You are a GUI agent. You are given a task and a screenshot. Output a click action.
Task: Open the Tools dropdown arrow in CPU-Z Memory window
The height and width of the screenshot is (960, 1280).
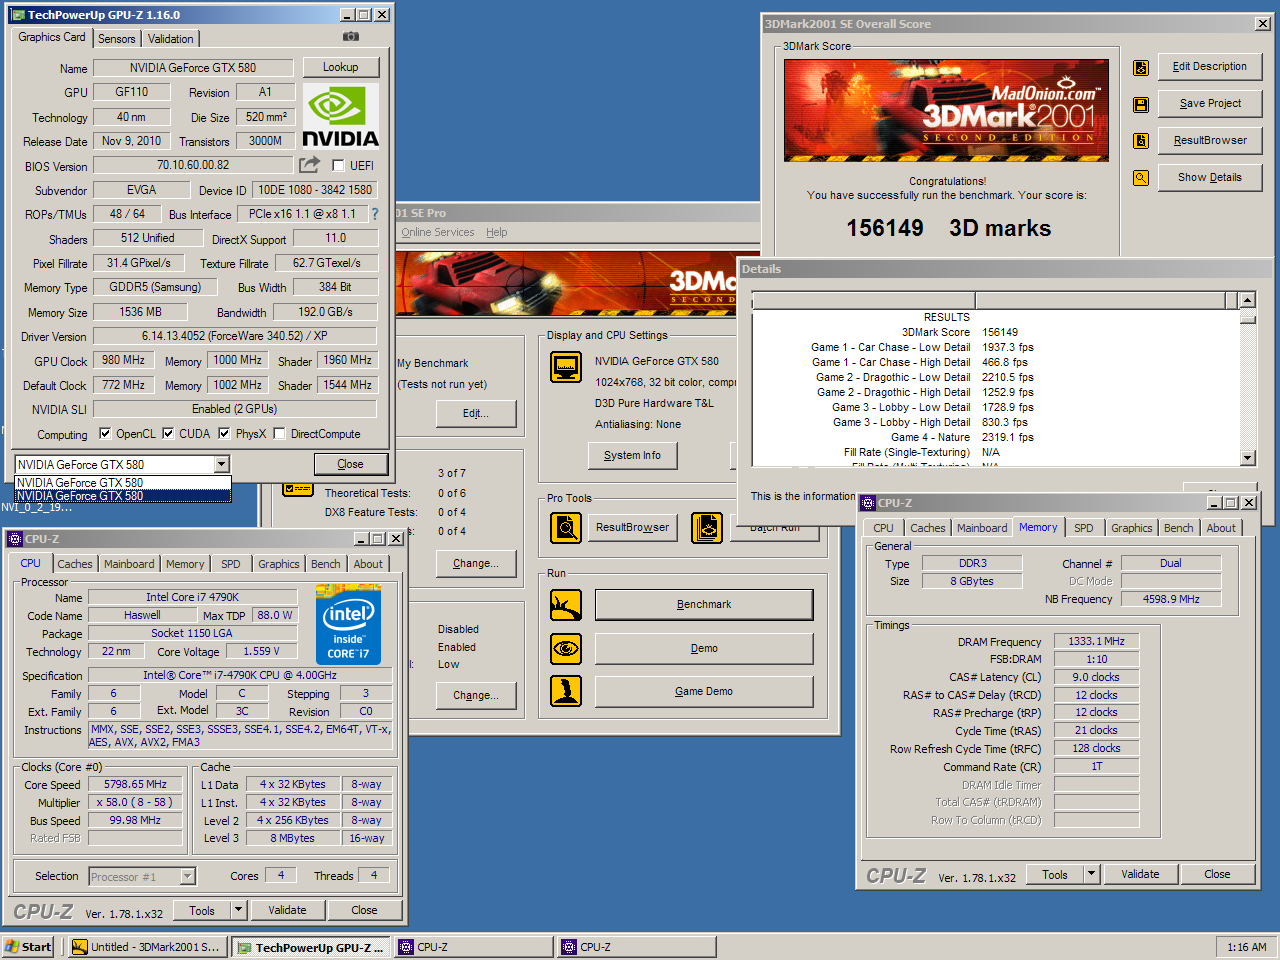[x=1091, y=874]
